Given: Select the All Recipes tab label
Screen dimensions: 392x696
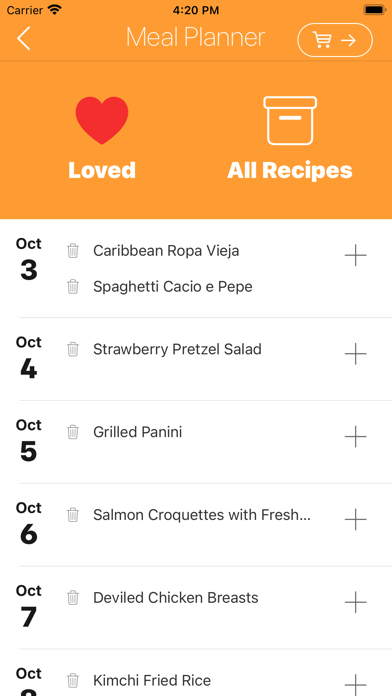Looking at the screenshot, I should pos(290,170).
